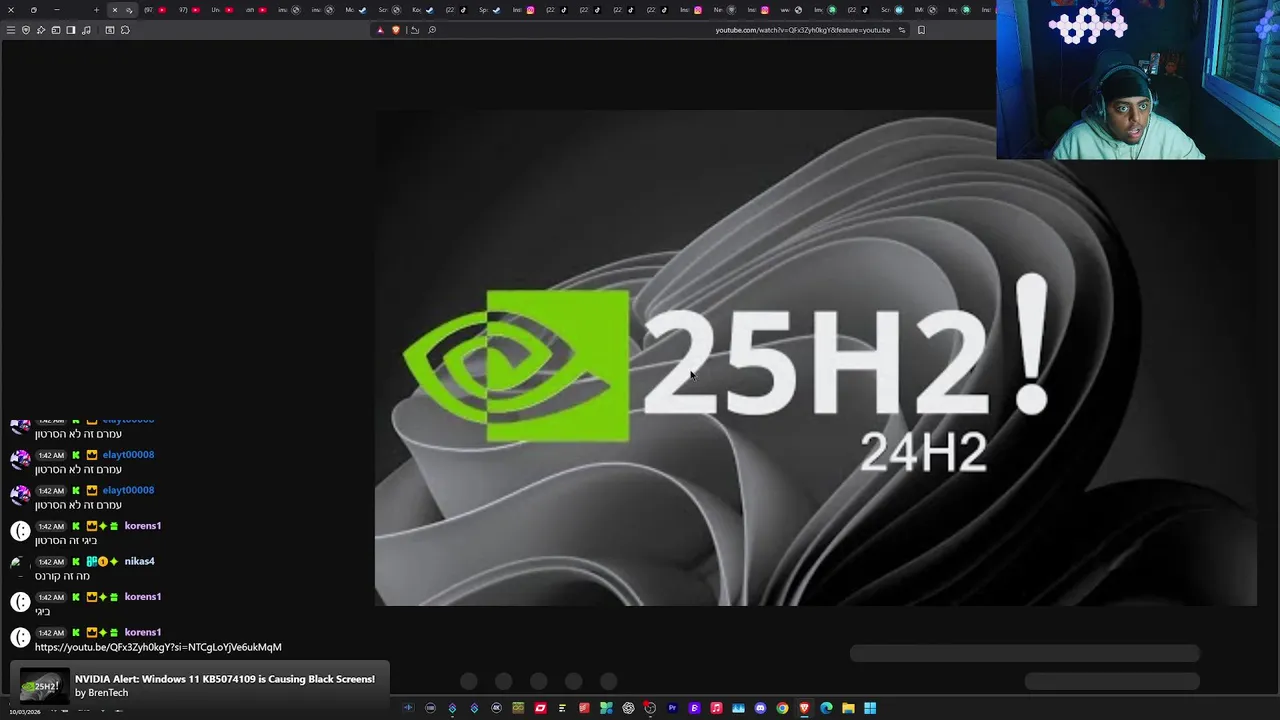The image size is (1280, 720).
Task: Click the Brave browser taskbar icon
Action: tap(804, 708)
